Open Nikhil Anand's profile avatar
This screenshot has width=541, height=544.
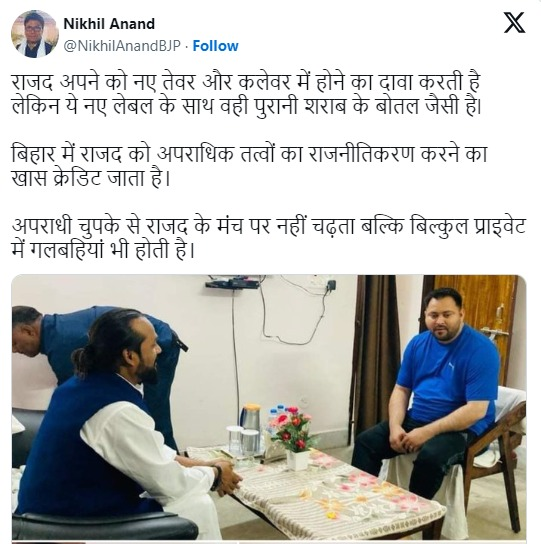pyautogui.click(x=35, y=34)
